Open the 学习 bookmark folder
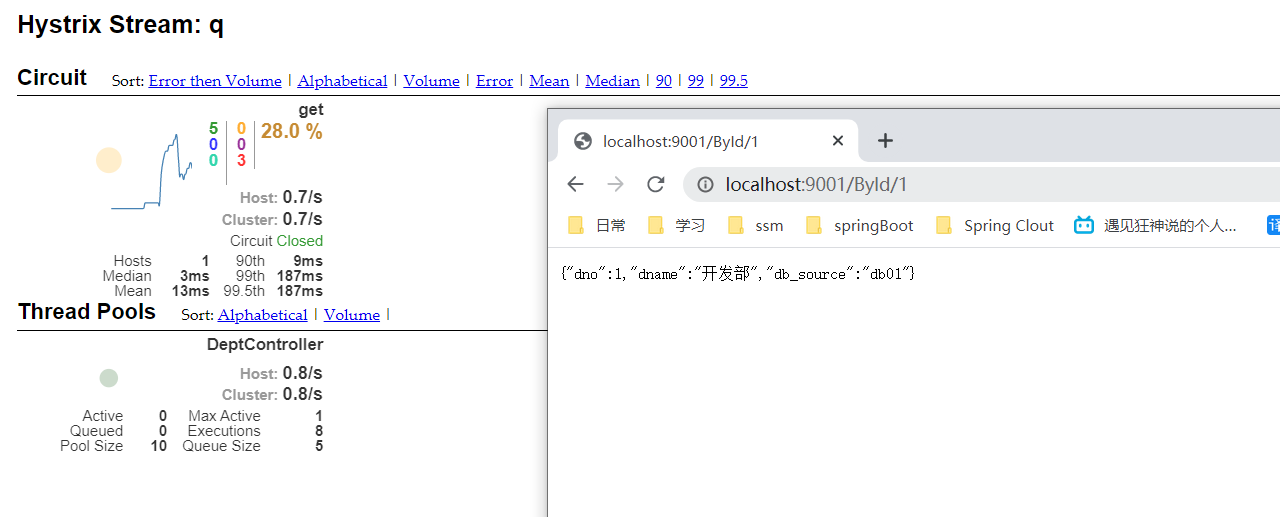This screenshot has height=517, width=1280. (677, 226)
